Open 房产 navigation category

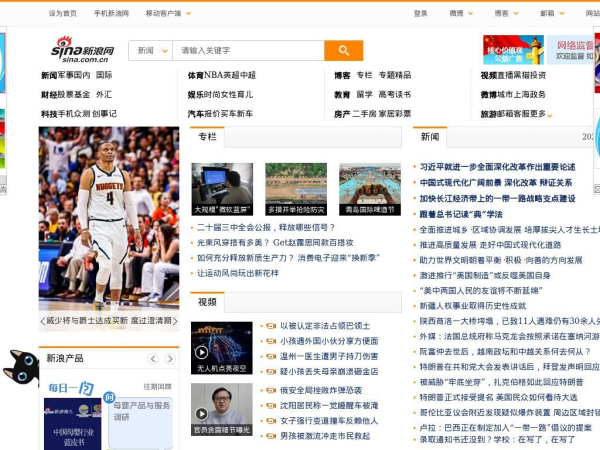pyautogui.click(x=342, y=114)
